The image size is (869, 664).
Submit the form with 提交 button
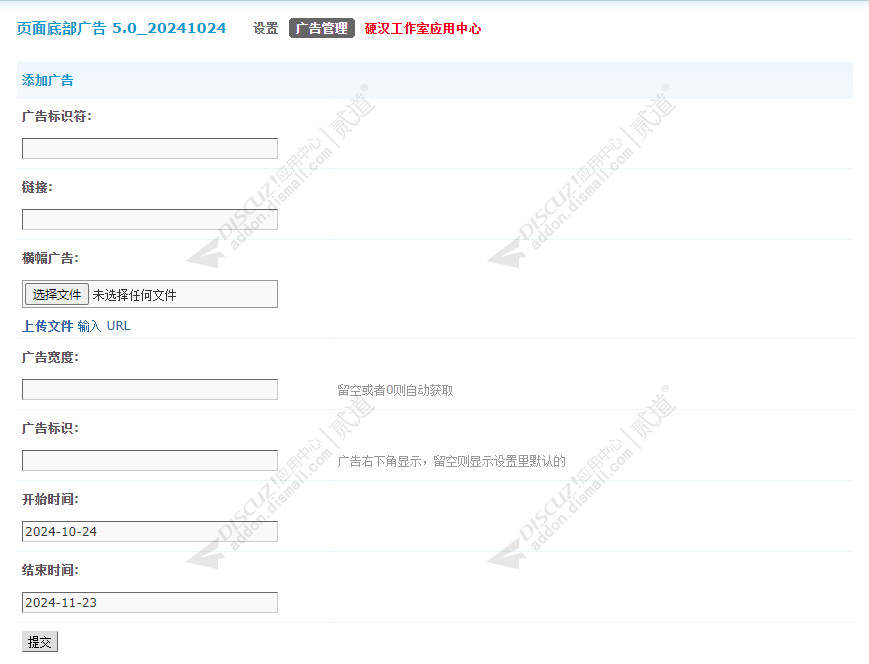click(x=39, y=642)
